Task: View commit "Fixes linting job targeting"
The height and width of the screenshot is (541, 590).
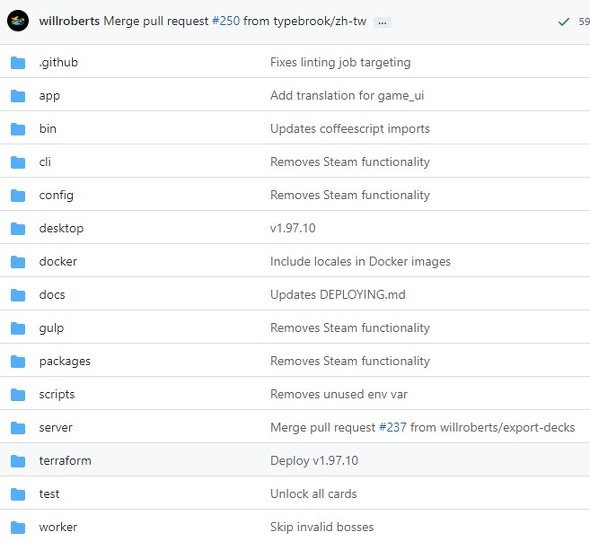Action: pyautogui.click(x=340, y=62)
